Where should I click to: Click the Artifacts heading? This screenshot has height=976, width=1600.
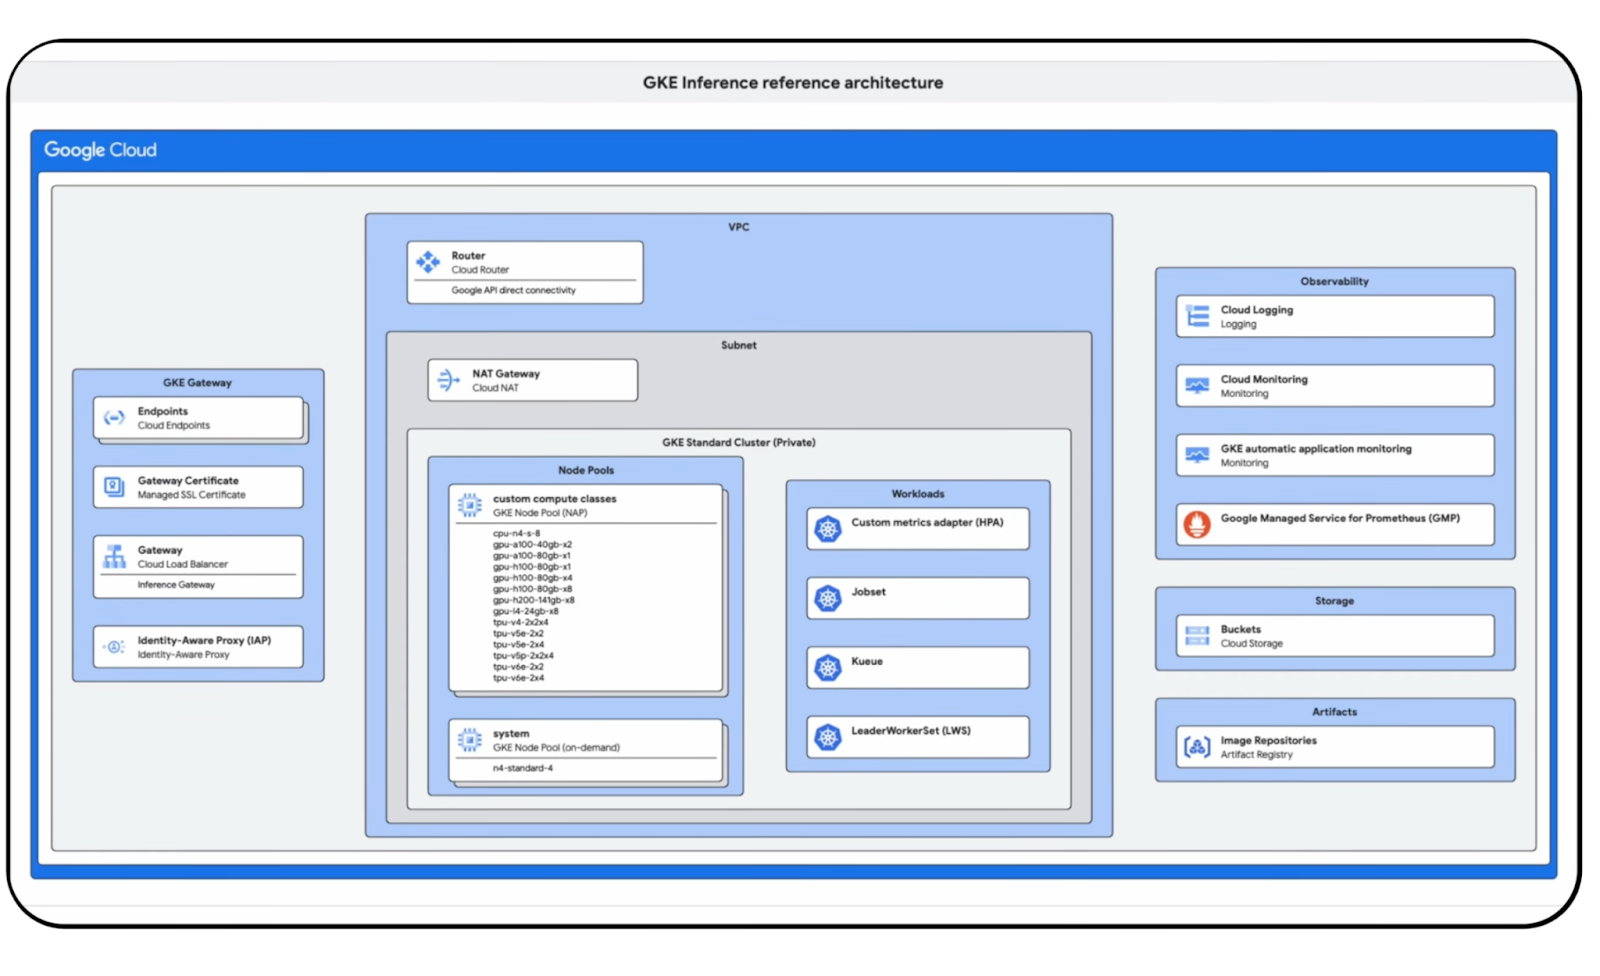pos(1335,712)
